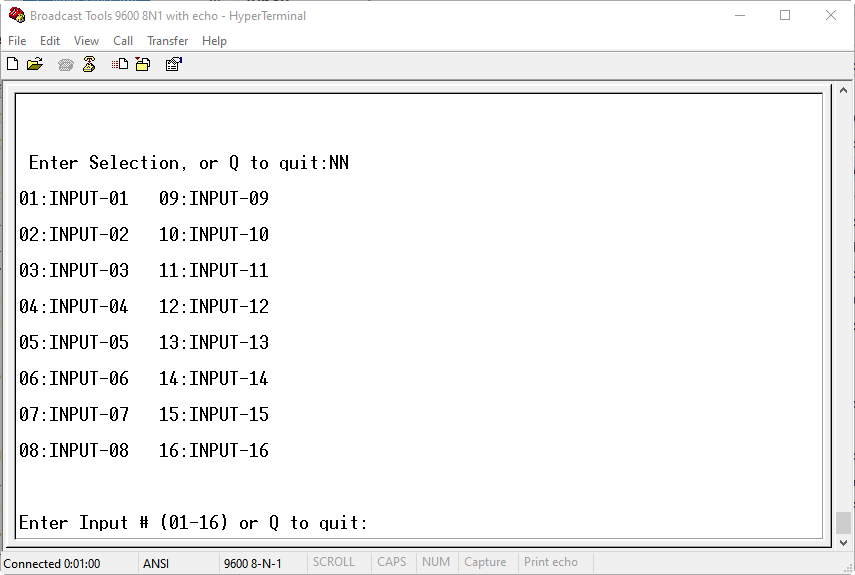Click the 10:INPUT-10 terminal entry
The height and width of the screenshot is (575, 855).
[x=214, y=234]
